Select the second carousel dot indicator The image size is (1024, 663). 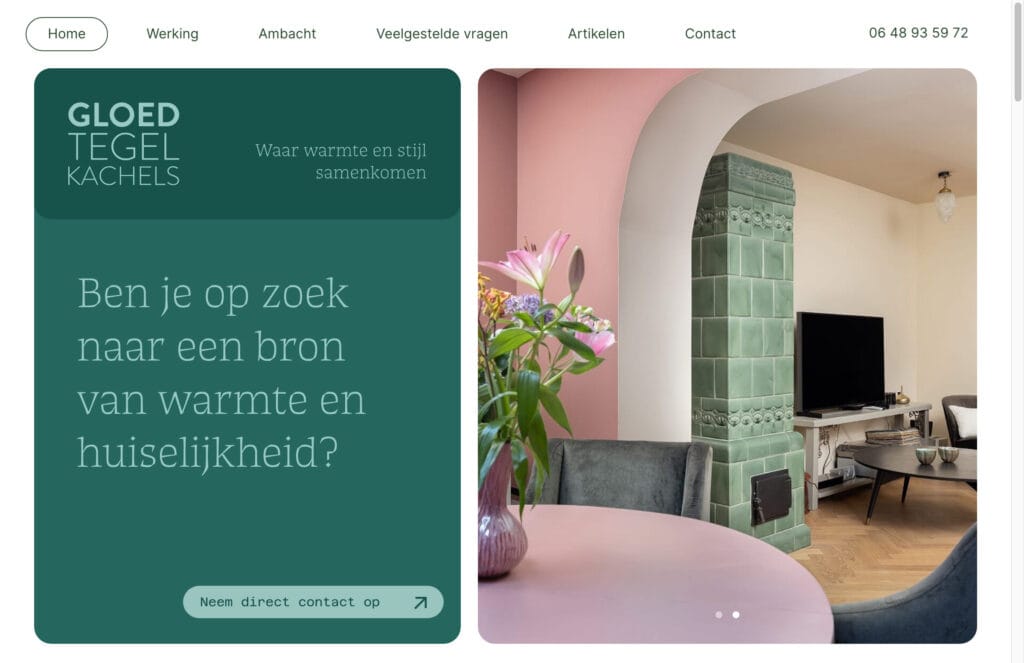pos(736,615)
